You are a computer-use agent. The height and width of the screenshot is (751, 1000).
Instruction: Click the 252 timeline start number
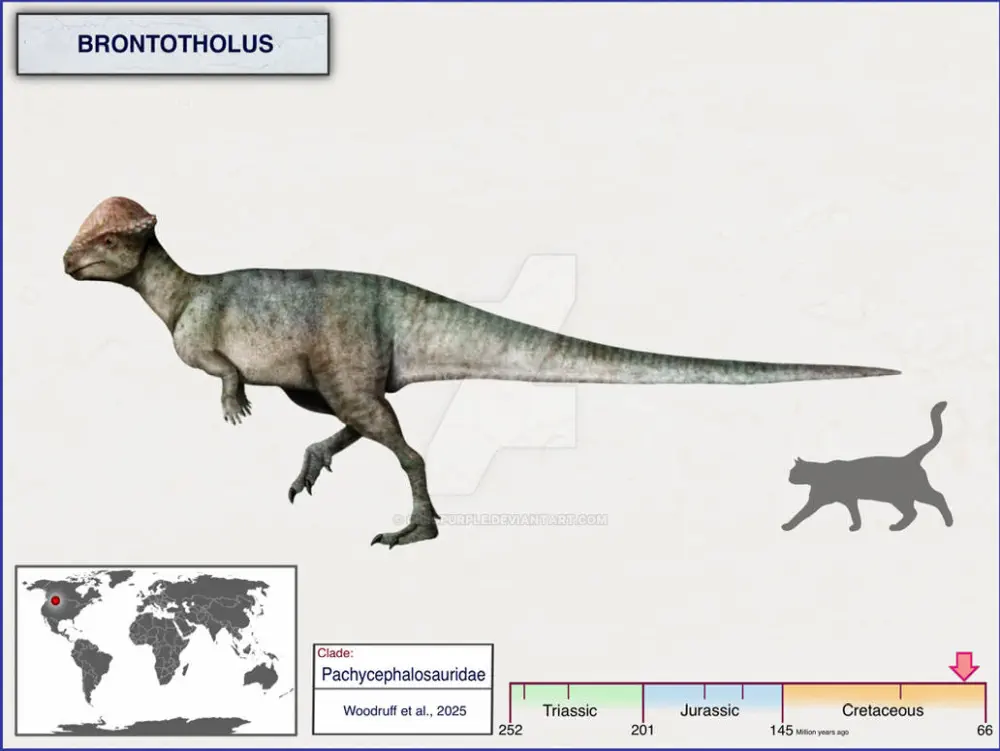pyautogui.click(x=511, y=730)
